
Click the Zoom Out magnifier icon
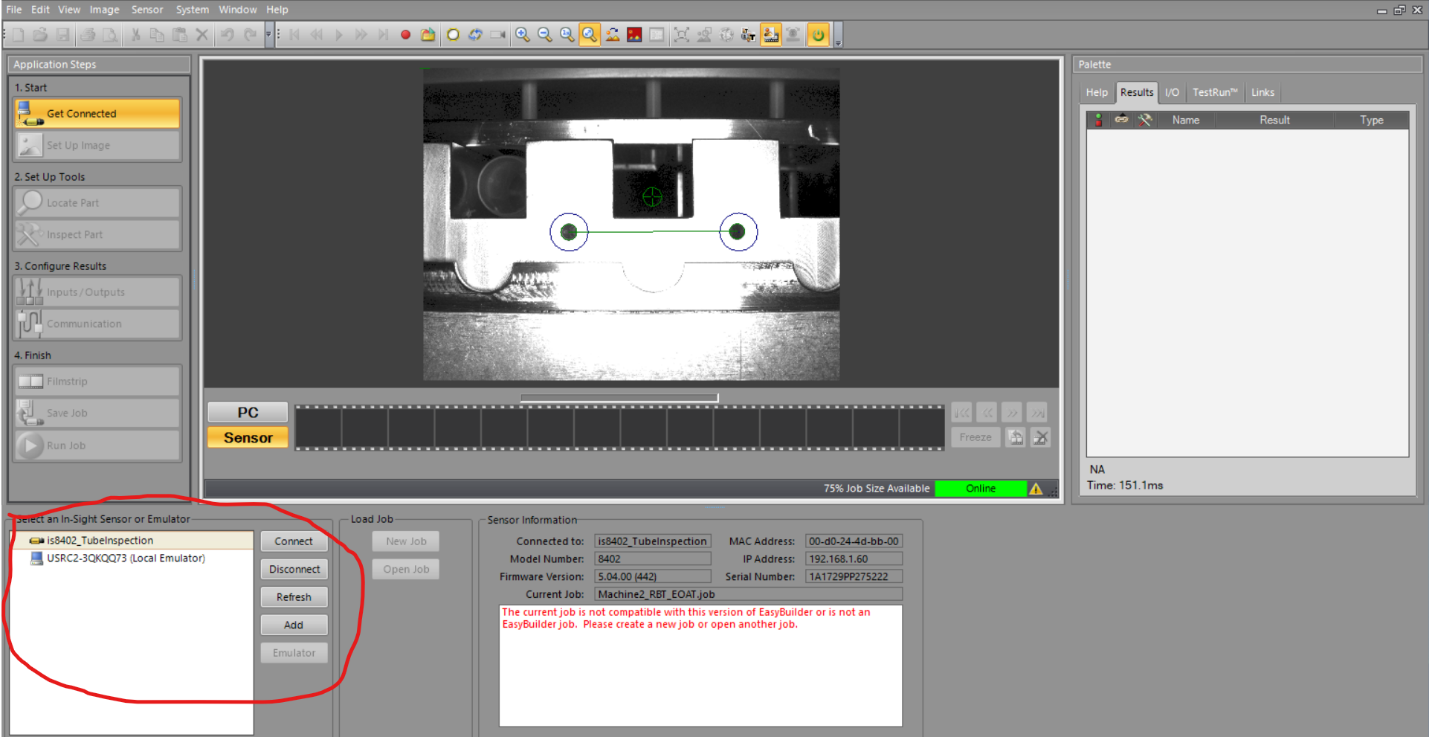[544, 34]
